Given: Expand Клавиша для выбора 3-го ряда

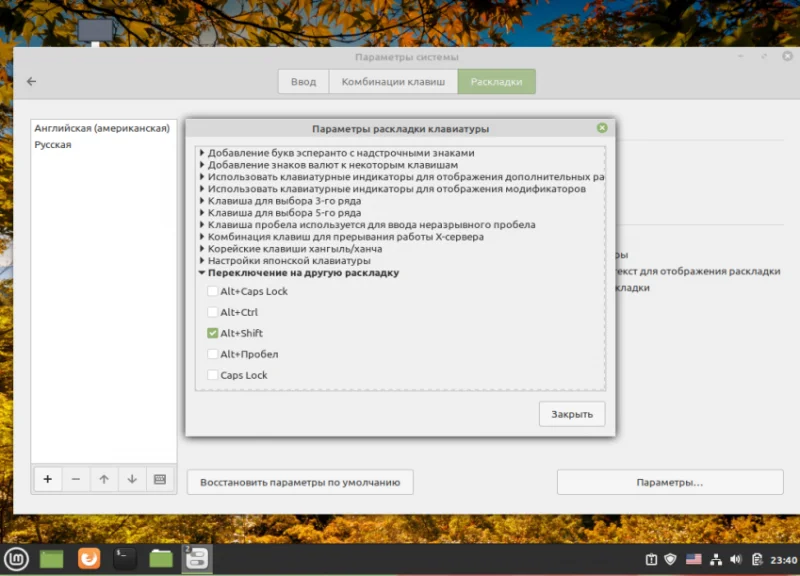Looking at the screenshot, I should pyautogui.click(x=202, y=201).
